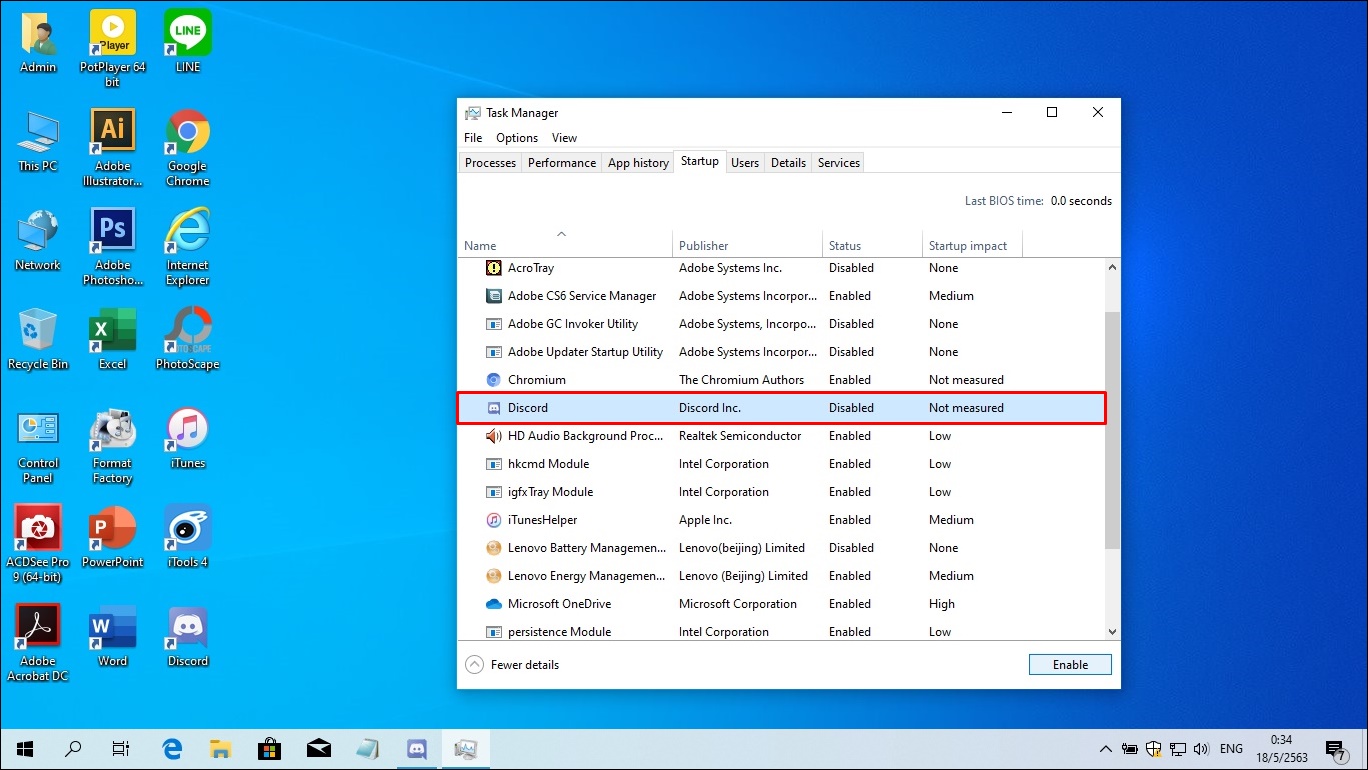Viewport: 1368px width, 770px height.
Task: Click the ENG language indicator
Action: point(1232,749)
